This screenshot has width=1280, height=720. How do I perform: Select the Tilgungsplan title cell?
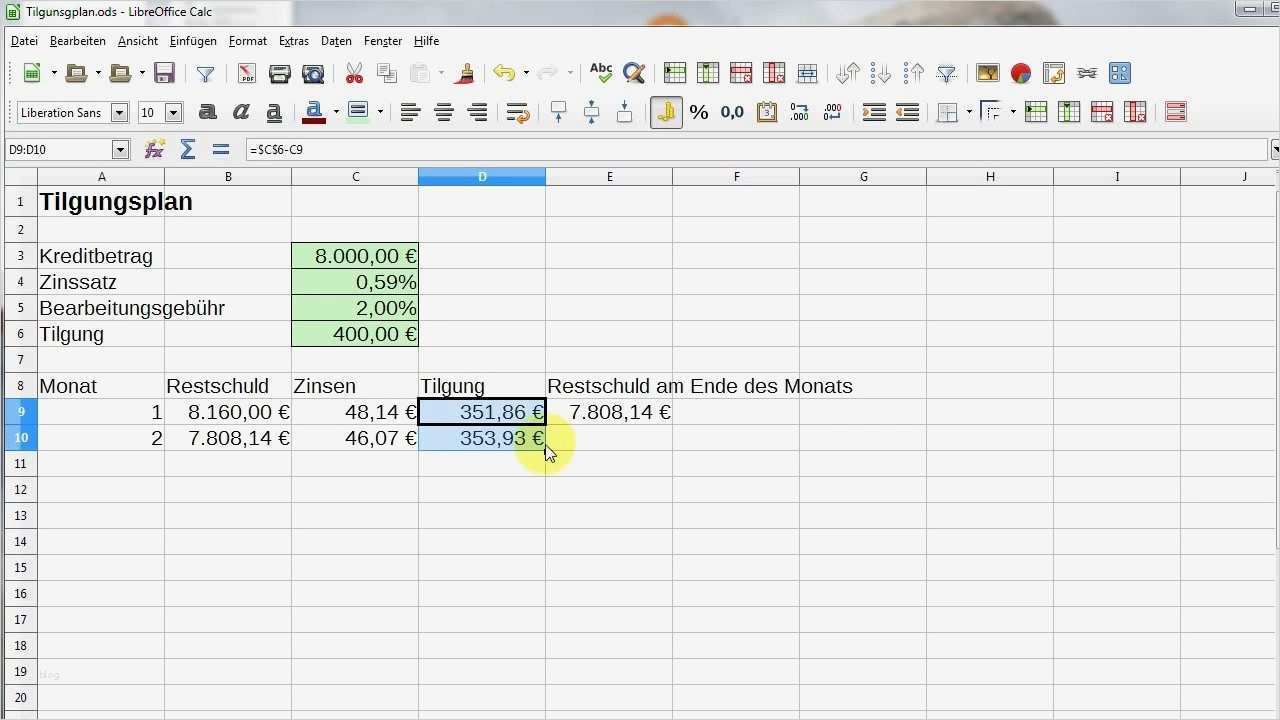(x=101, y=202)
